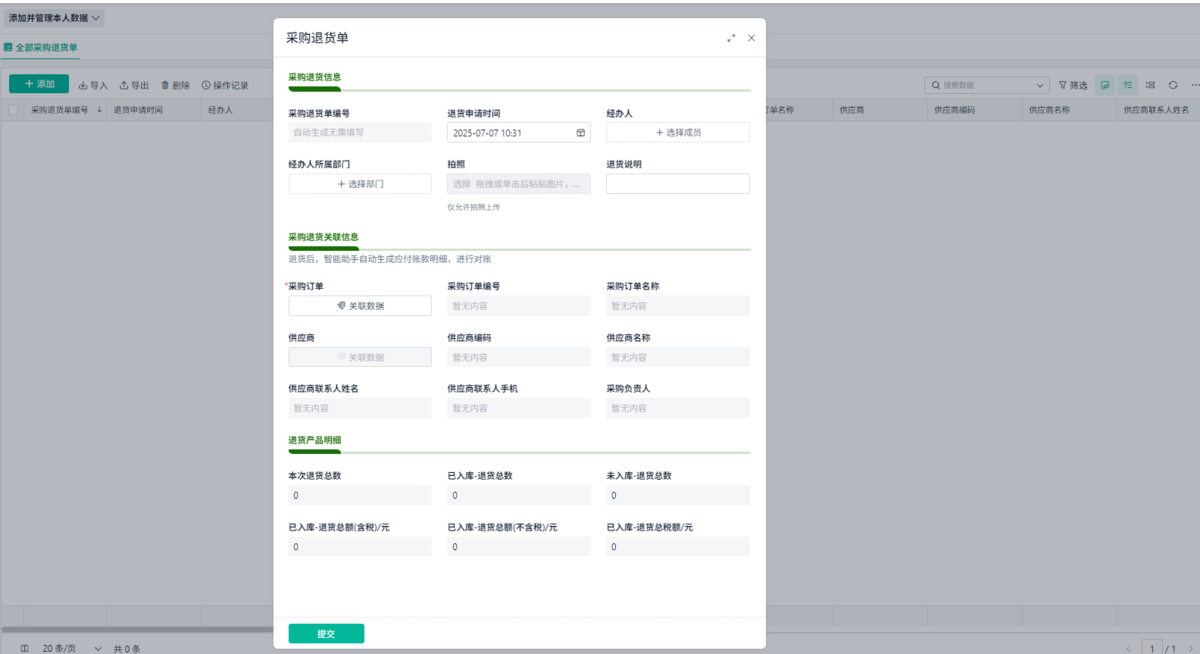Viewport: 1200px width, 654px height.
Task: Click the 供应商联系人姓名 column header
Action: (1156, 110)
